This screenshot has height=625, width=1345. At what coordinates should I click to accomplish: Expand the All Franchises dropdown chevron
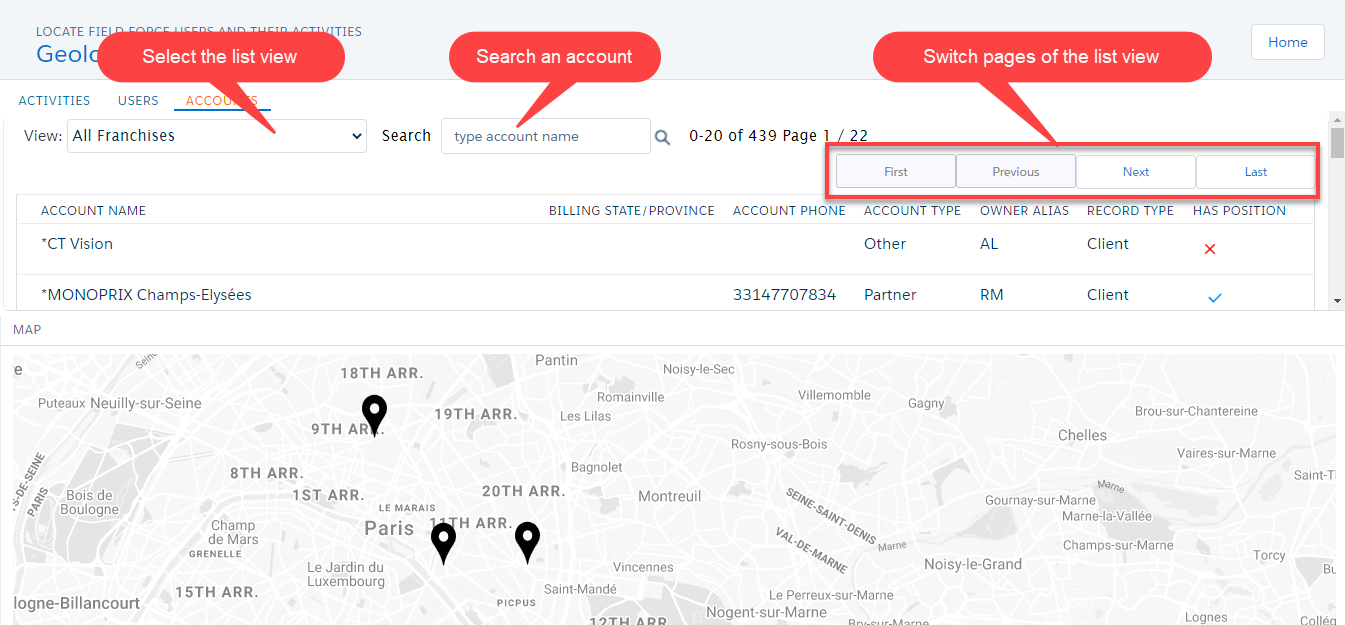click(357, 135)
